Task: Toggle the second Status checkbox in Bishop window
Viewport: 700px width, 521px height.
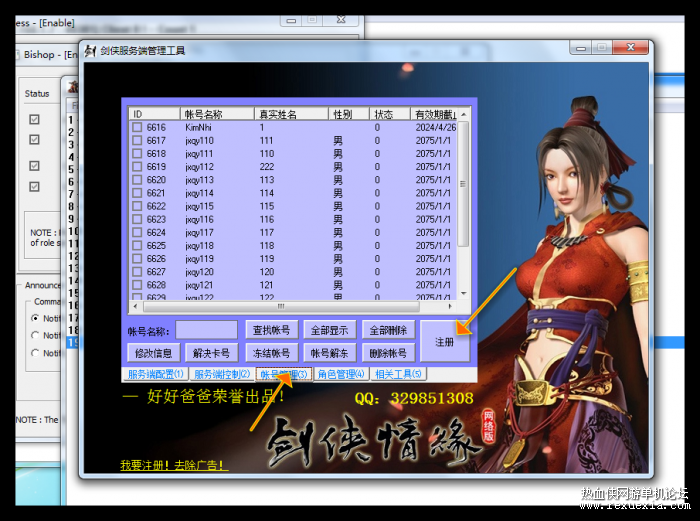Action: coord(34,139)
